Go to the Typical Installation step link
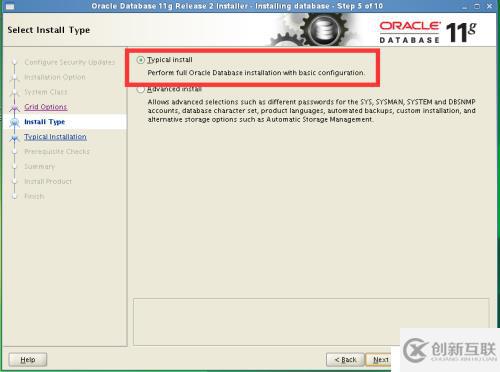Viewport: 500px width, 372px height. coord(55,137)
